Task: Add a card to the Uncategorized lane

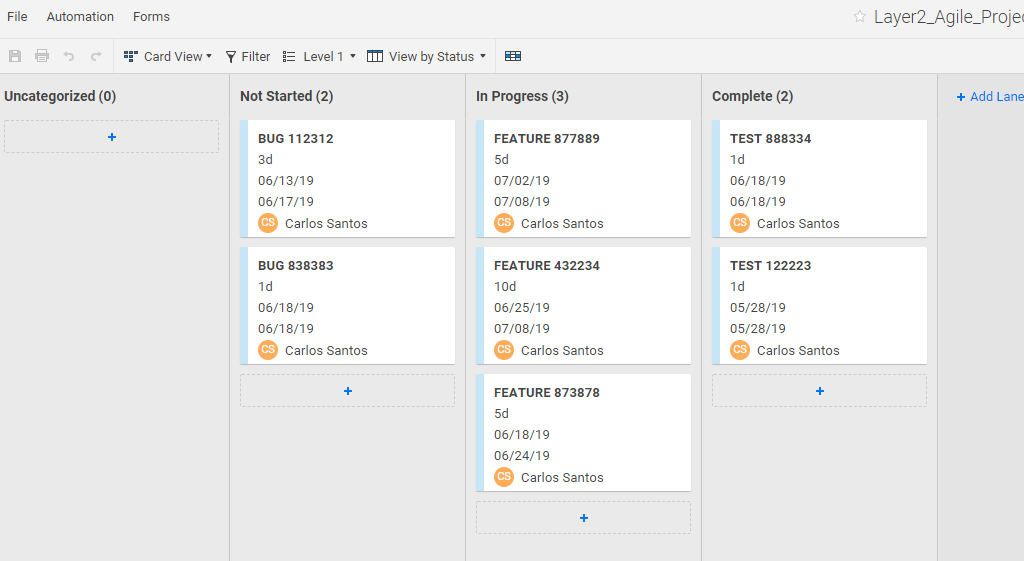Action: click(111, 137)
